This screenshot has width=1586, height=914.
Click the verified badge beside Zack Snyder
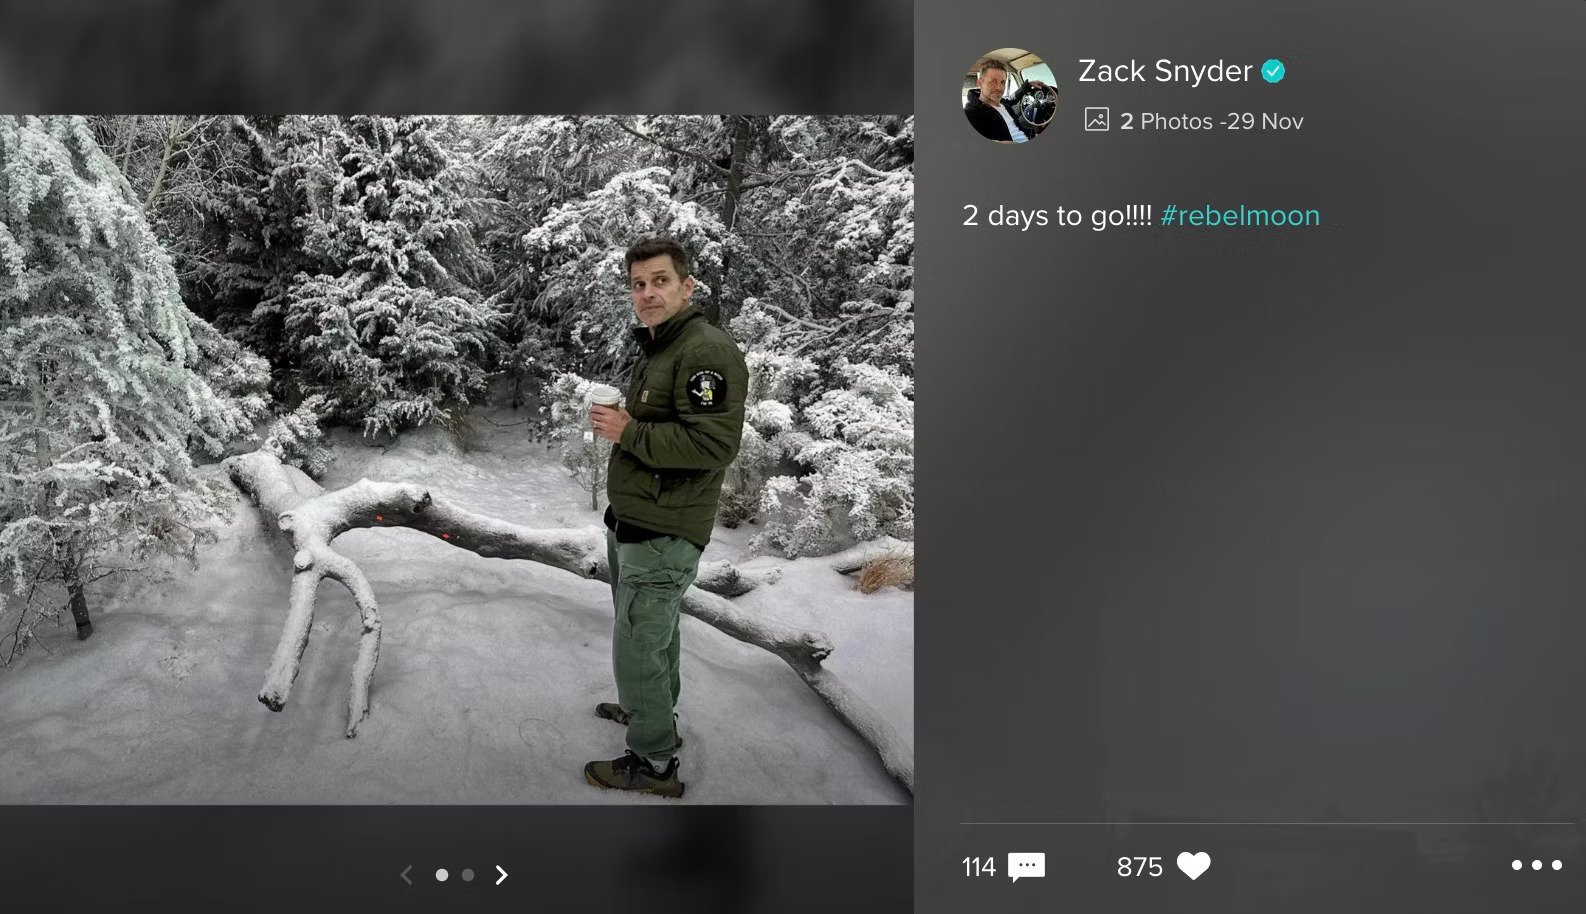click(1273, 71)
